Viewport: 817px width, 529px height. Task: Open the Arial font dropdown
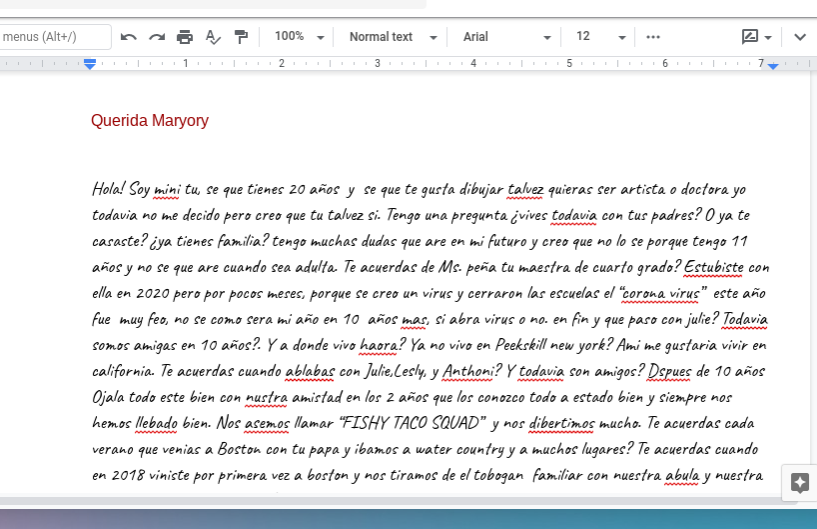(x=506, y=37)
